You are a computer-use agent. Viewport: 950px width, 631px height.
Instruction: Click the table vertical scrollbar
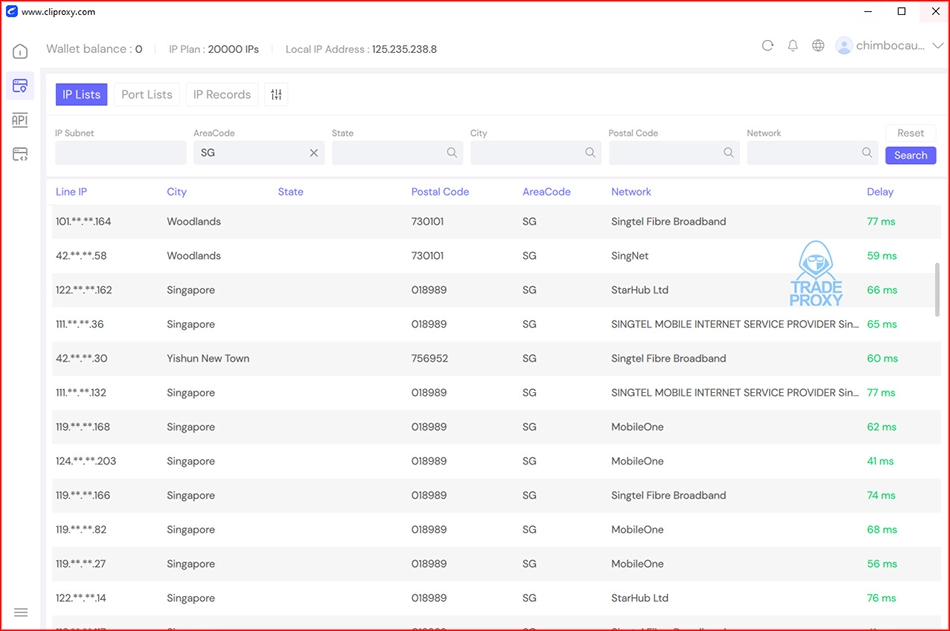pyautogui.click(x=937, y=289)
